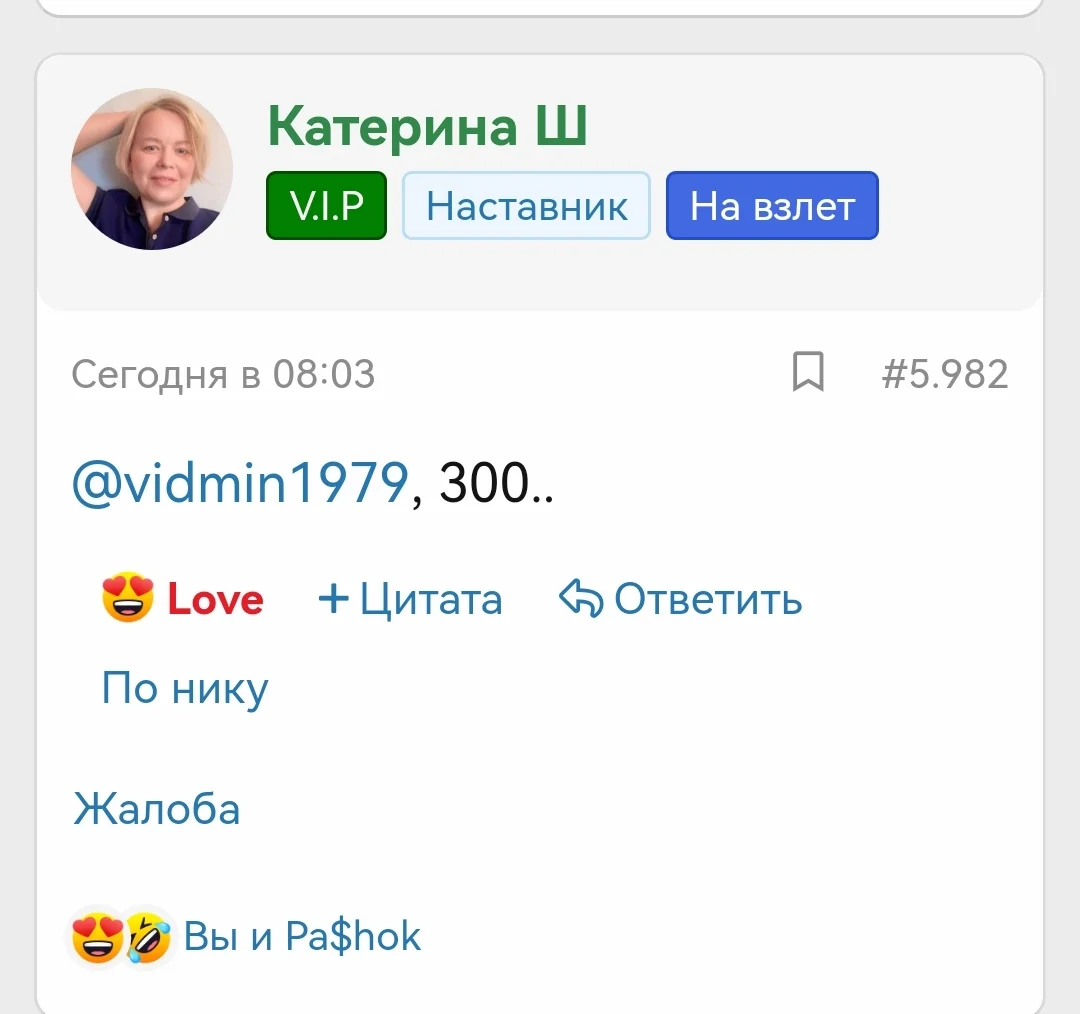
Task: Open the heart-eyes reaction in reactions summary
Action: pyautogui.click(x=98, y=937)
